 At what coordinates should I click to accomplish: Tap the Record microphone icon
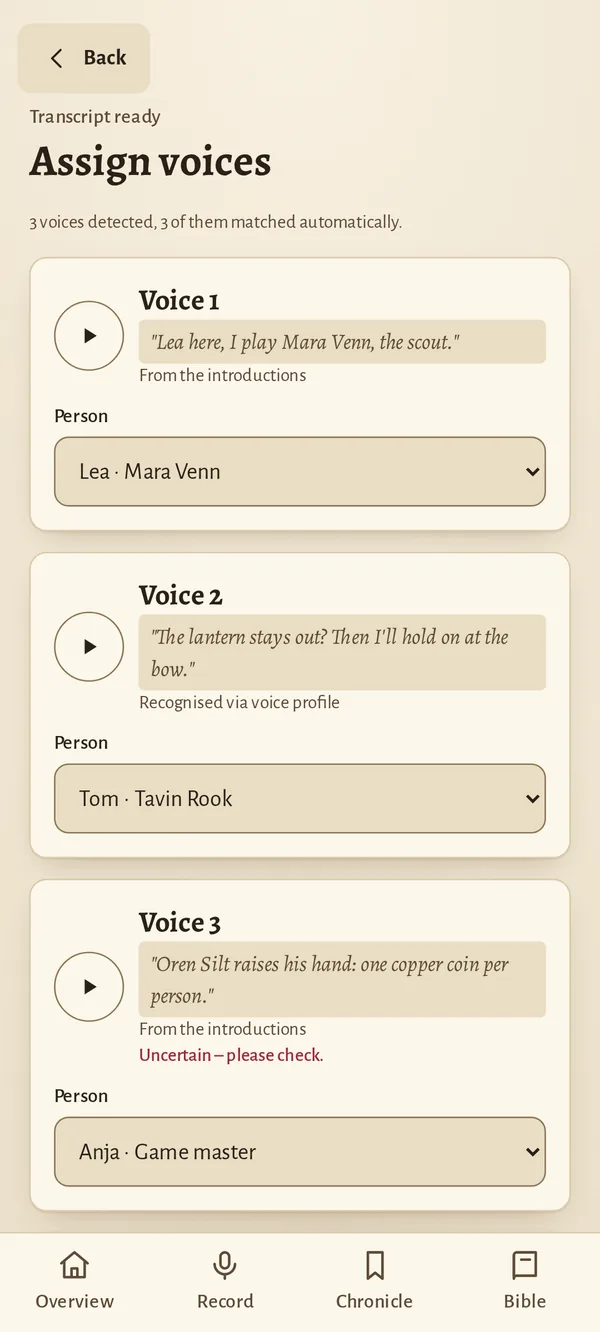pos(225,1265)
